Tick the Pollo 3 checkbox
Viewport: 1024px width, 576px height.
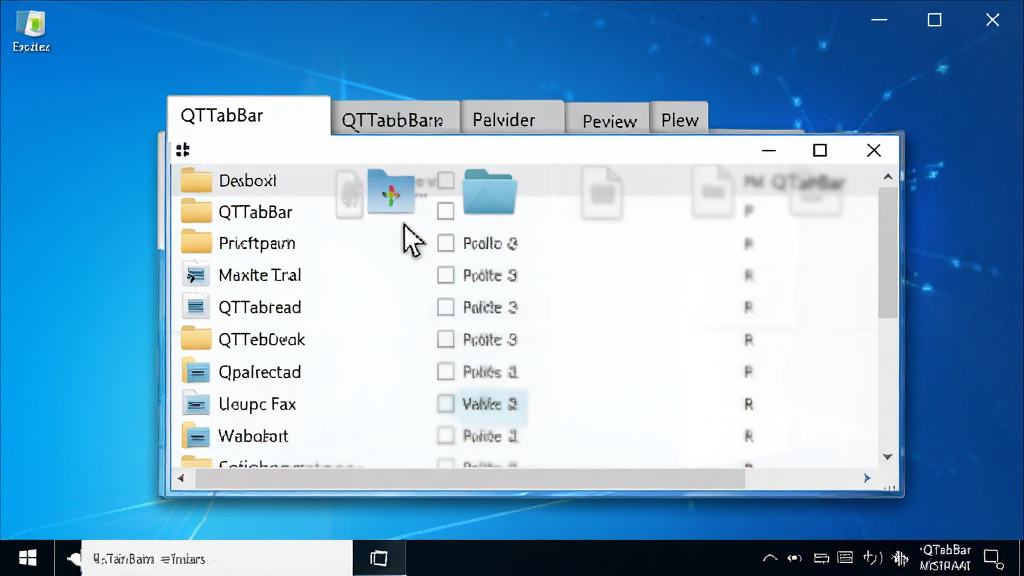(x=445, y=243)
